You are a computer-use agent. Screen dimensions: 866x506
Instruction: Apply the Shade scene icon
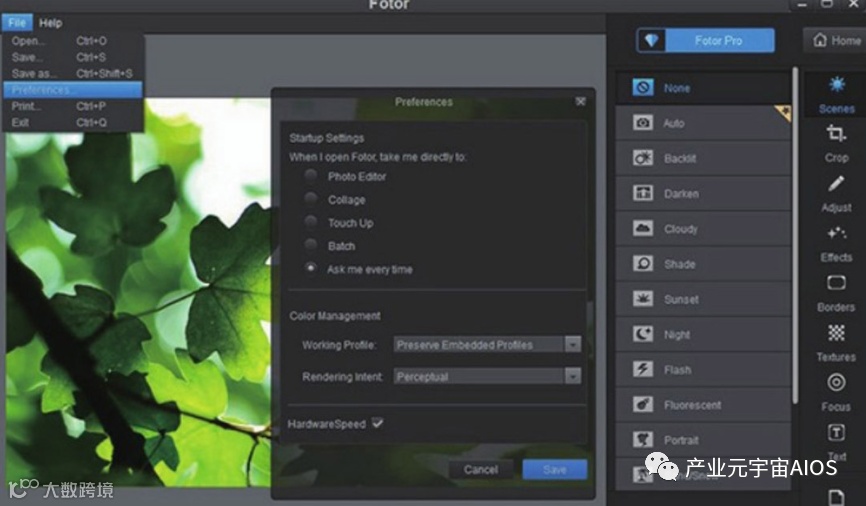coord(643,263)
